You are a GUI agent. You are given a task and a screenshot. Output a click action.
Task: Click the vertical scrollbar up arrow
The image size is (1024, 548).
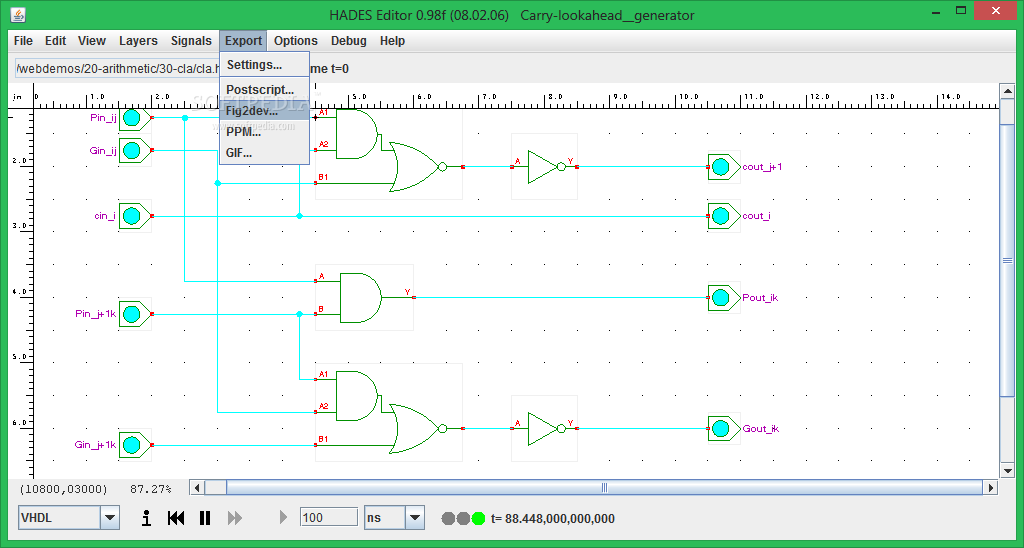[x=1008, y=91]
